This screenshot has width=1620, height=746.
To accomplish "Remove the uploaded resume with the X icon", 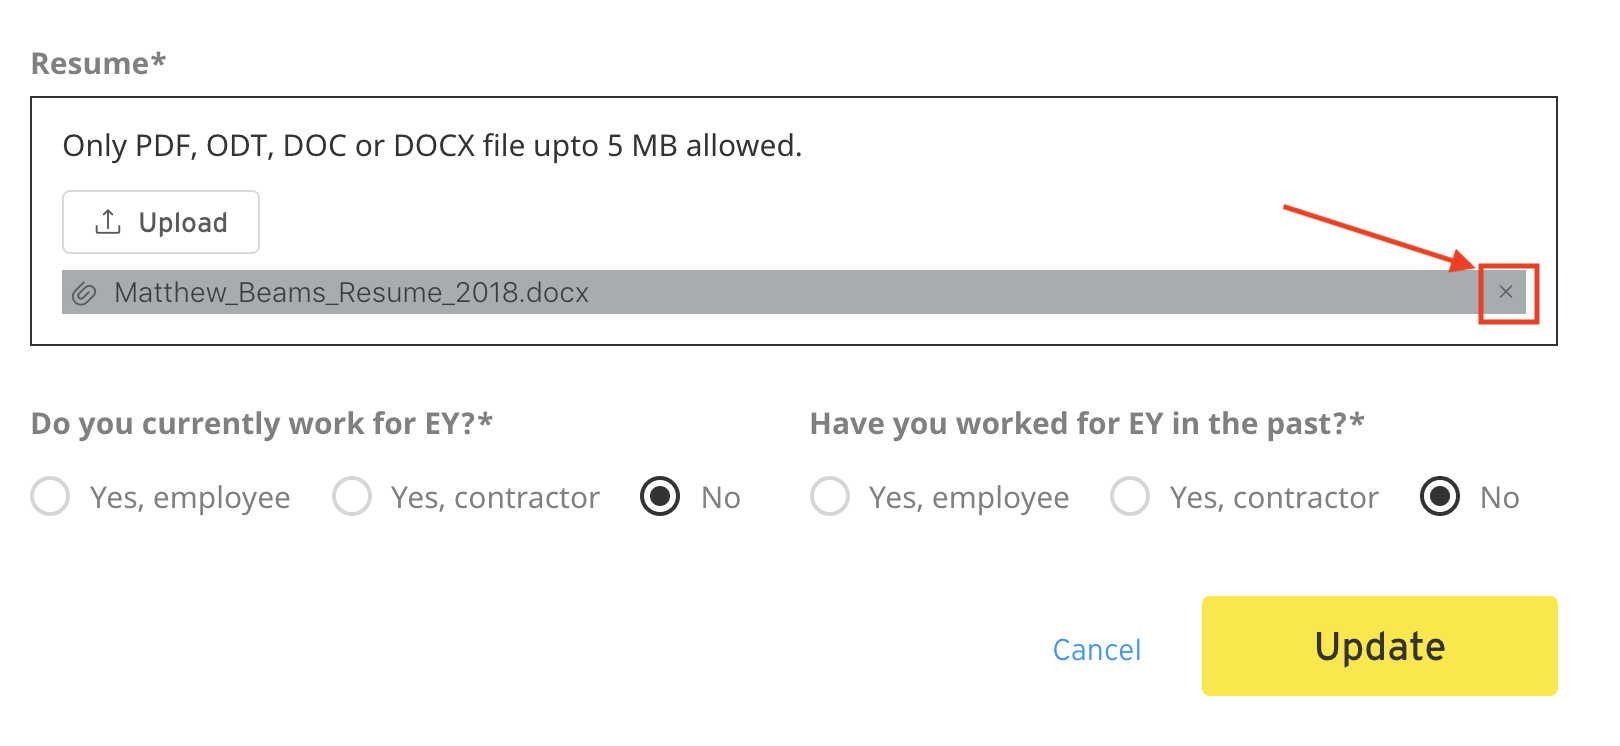I will tap(1505, 292).
